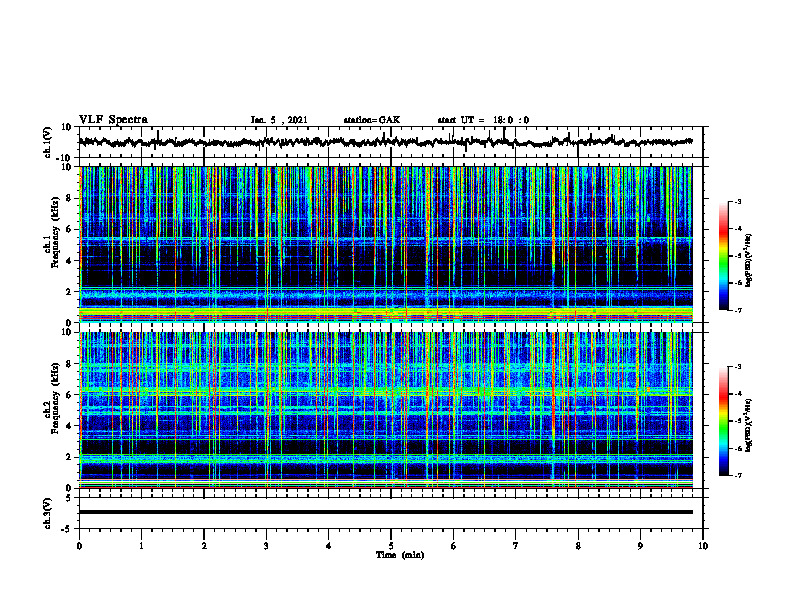Image resolution: width=792 pixels, height=612 pixels.
Task: Click the "6" kHz tick on ch.1 spectrogram axis
Action: pos(70,229)
